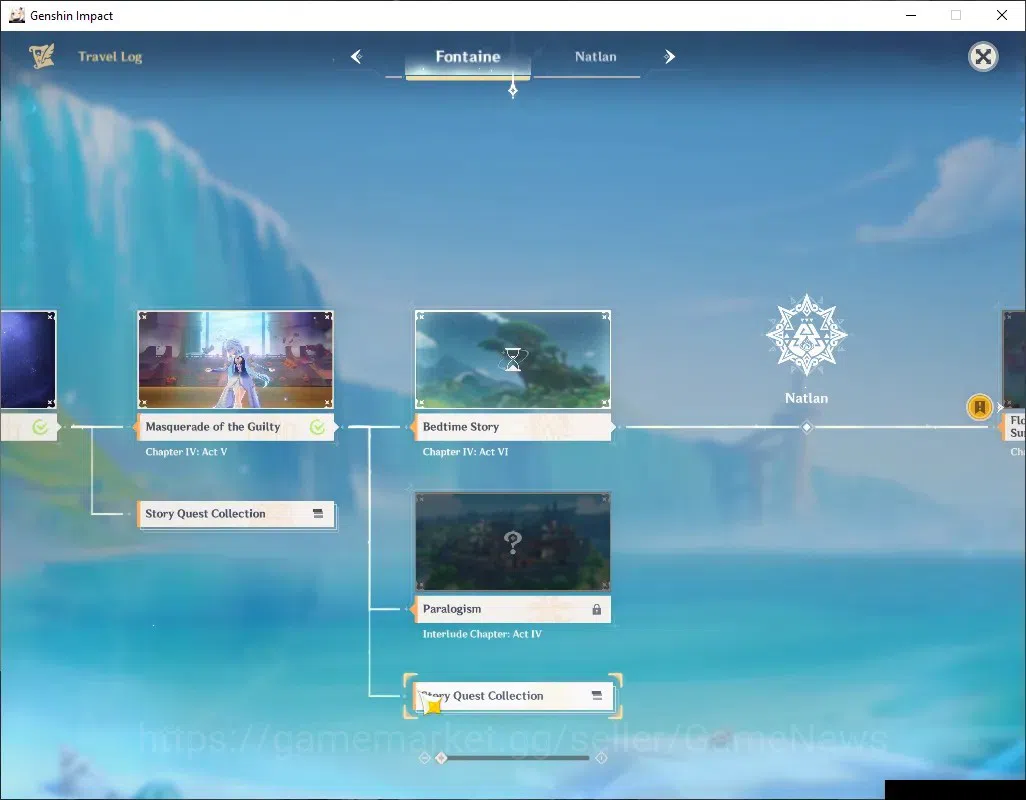This screenshot has width=1026, height=800.
Task: Click the lock icon on Paralogism
Action: coord(597,610)
